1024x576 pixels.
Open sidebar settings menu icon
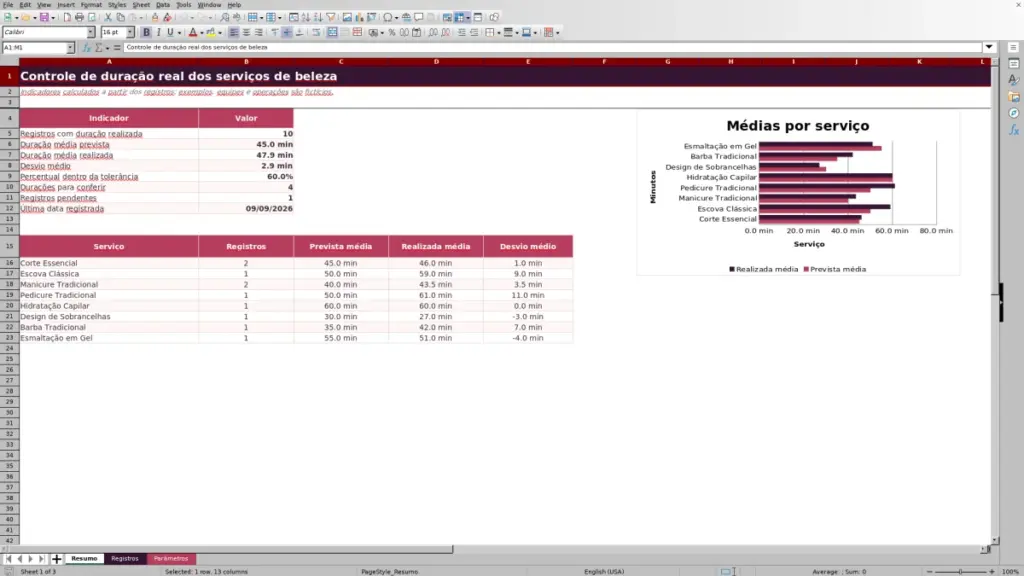tap(1014, 47)
